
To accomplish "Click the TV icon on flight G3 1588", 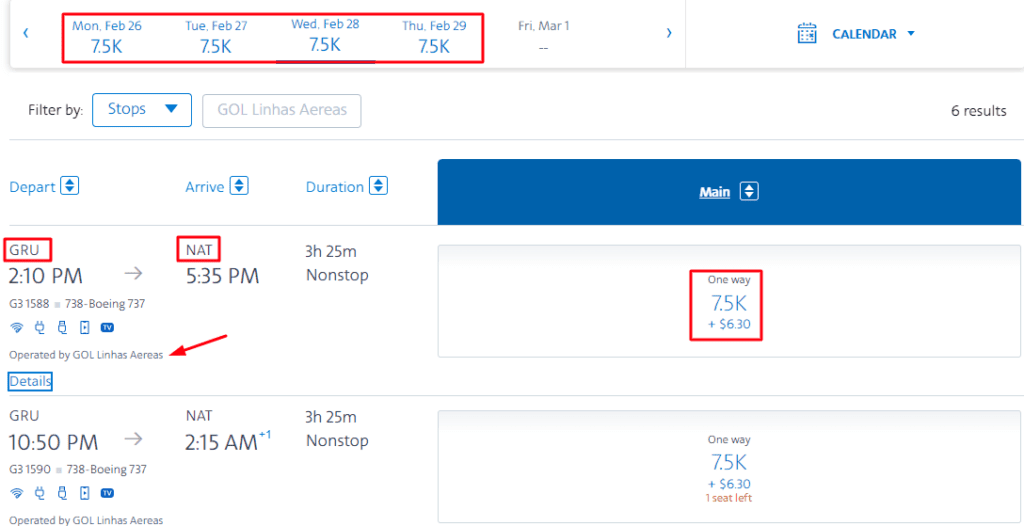I will 107,327.
